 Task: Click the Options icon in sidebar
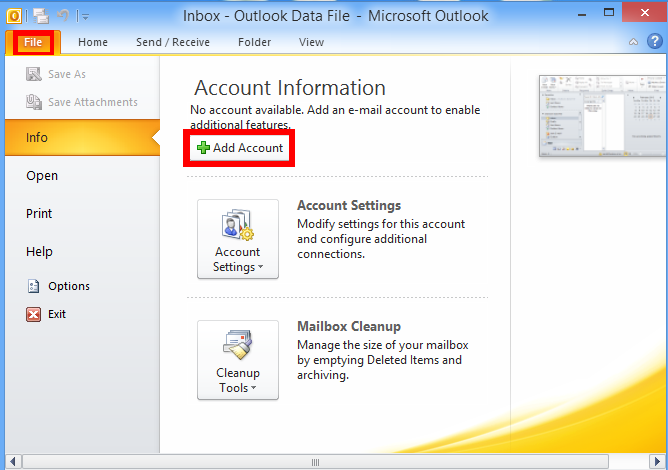tap(33, 286)
